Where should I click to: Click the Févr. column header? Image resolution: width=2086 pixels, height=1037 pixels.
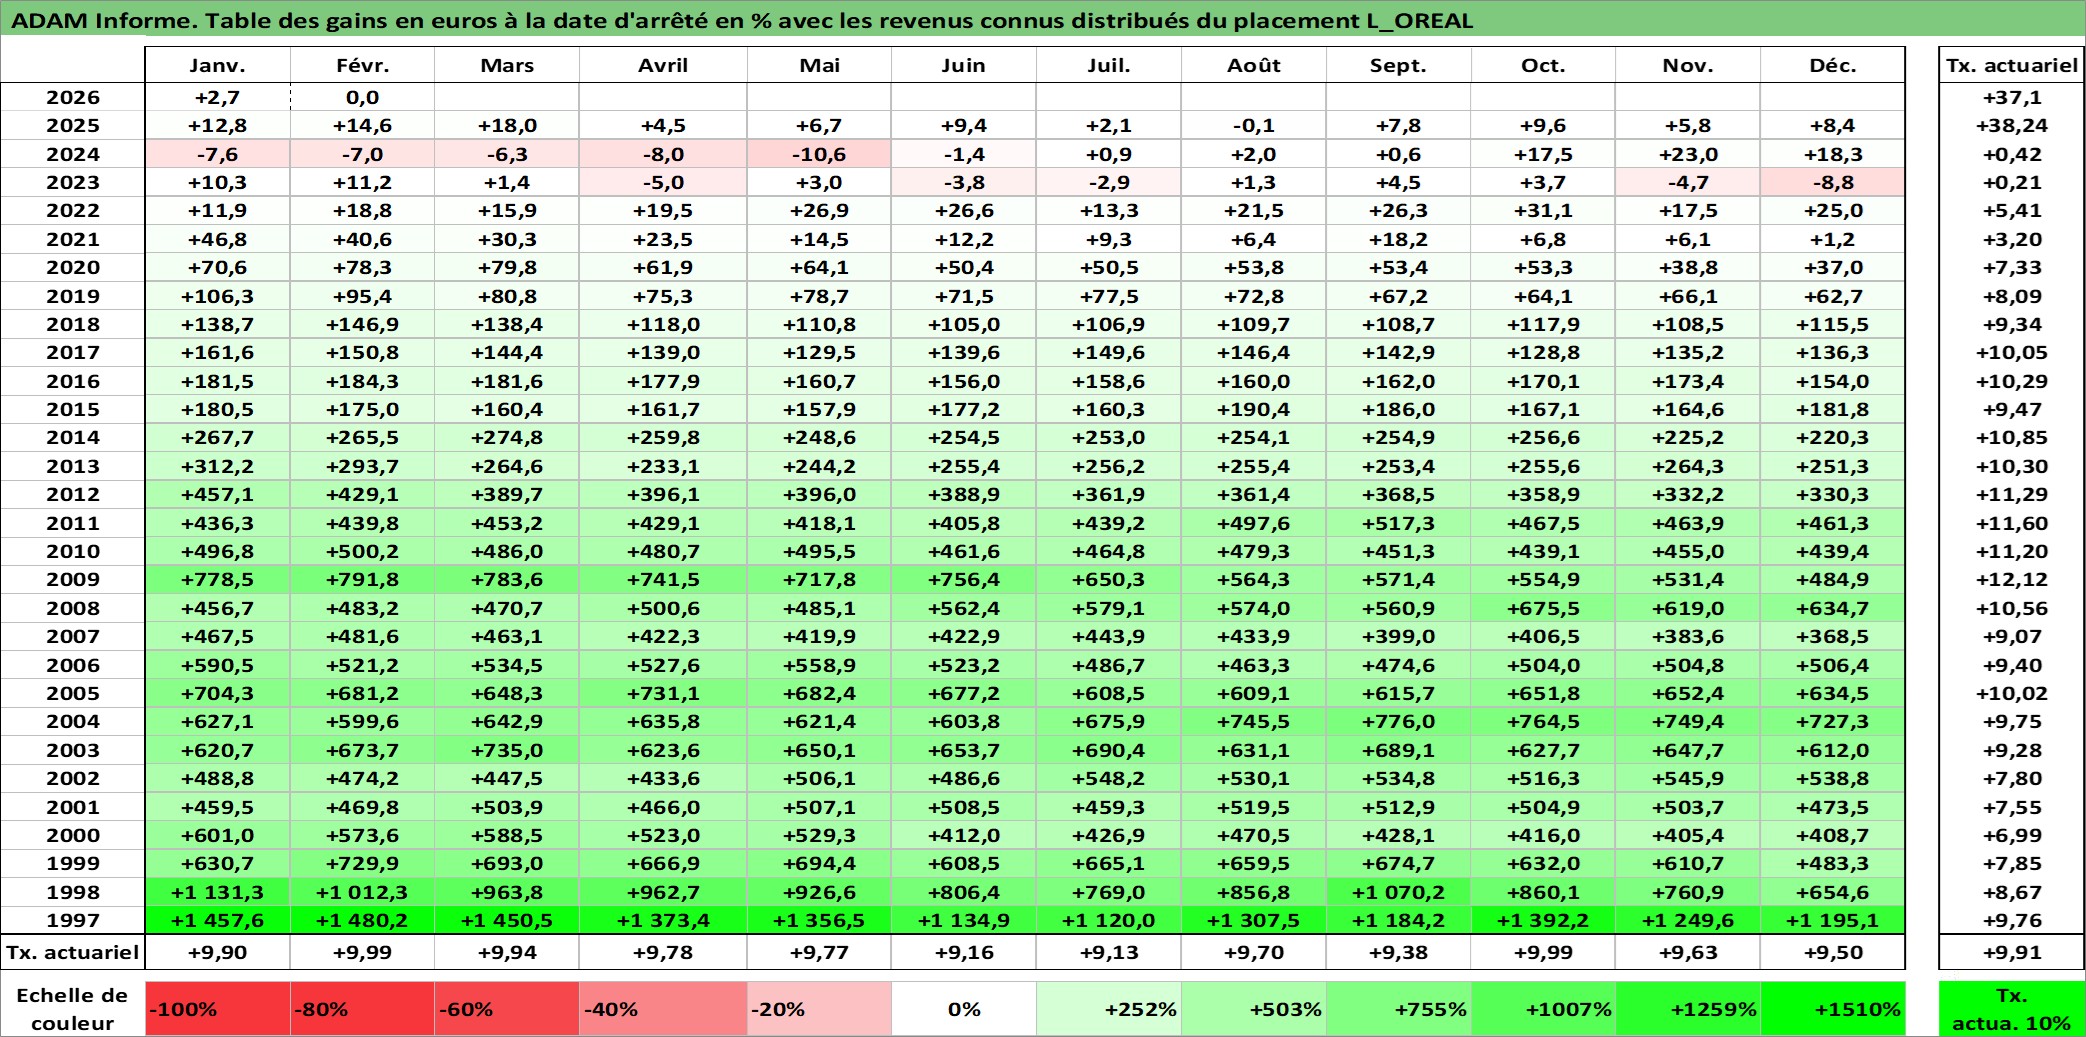tap(362, 65)
